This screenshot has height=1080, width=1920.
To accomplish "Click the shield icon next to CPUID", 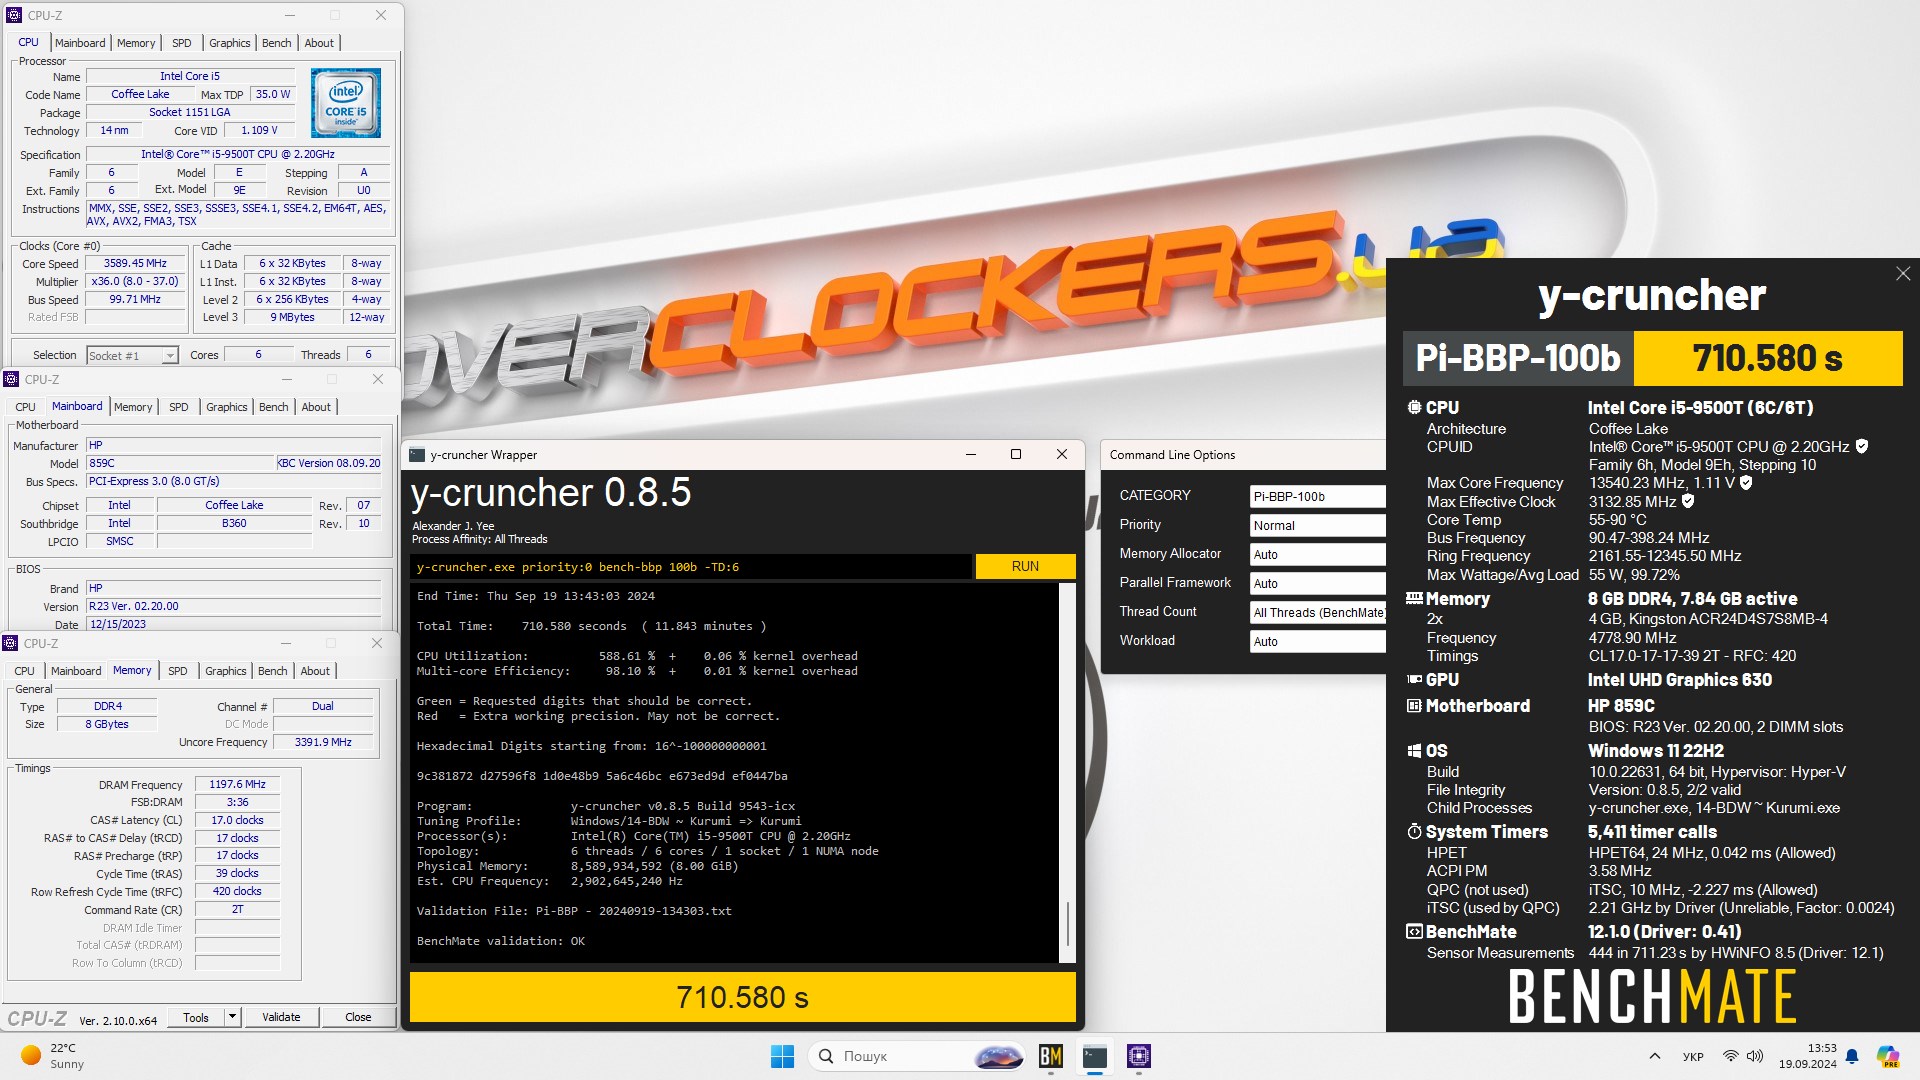I will tap(1862, 446).
